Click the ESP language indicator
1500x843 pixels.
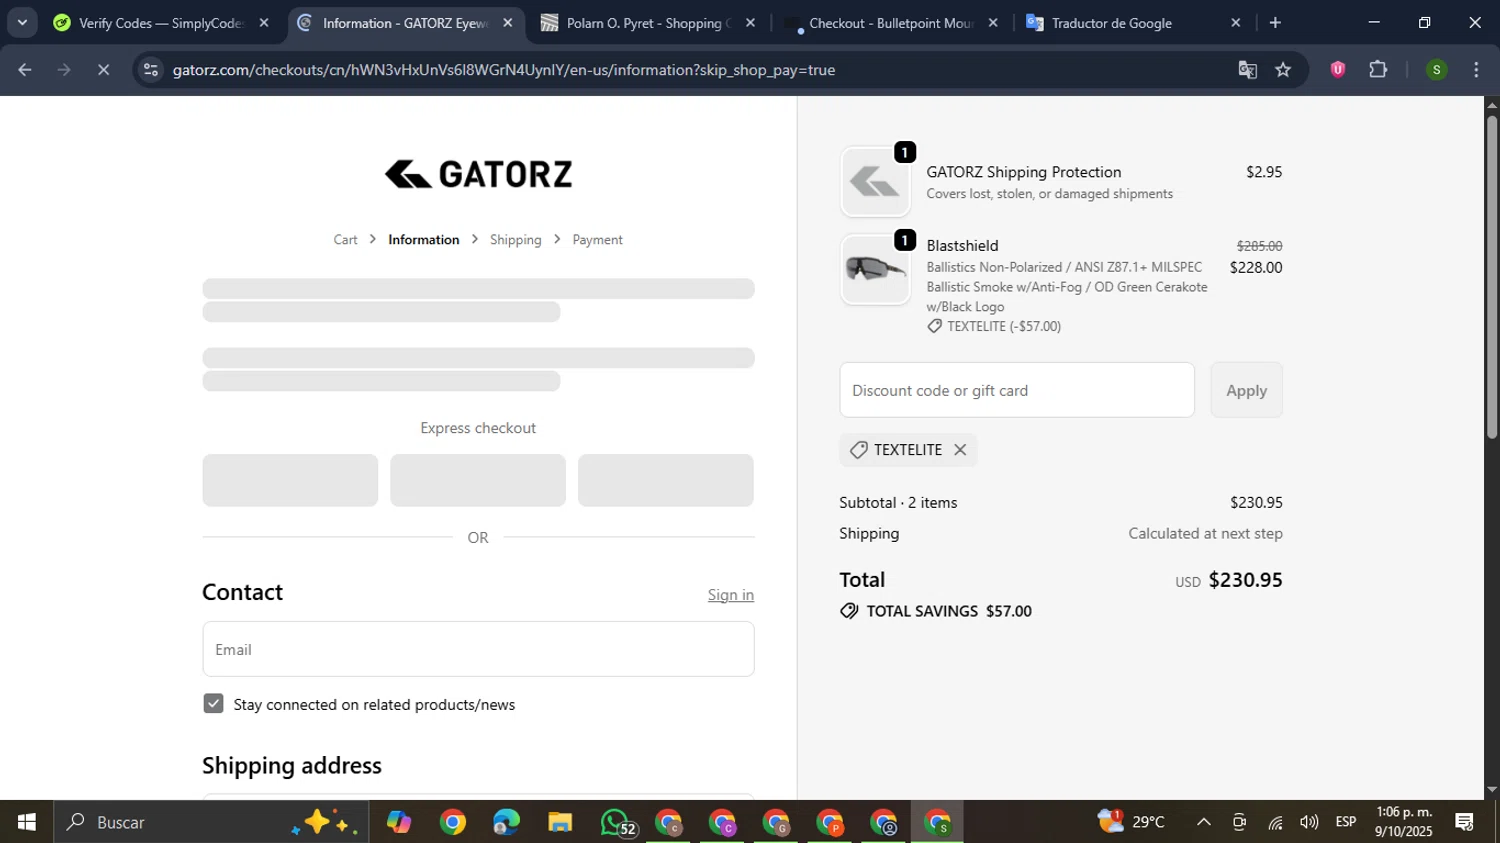pyautogui.click(x=1346, y=822)
